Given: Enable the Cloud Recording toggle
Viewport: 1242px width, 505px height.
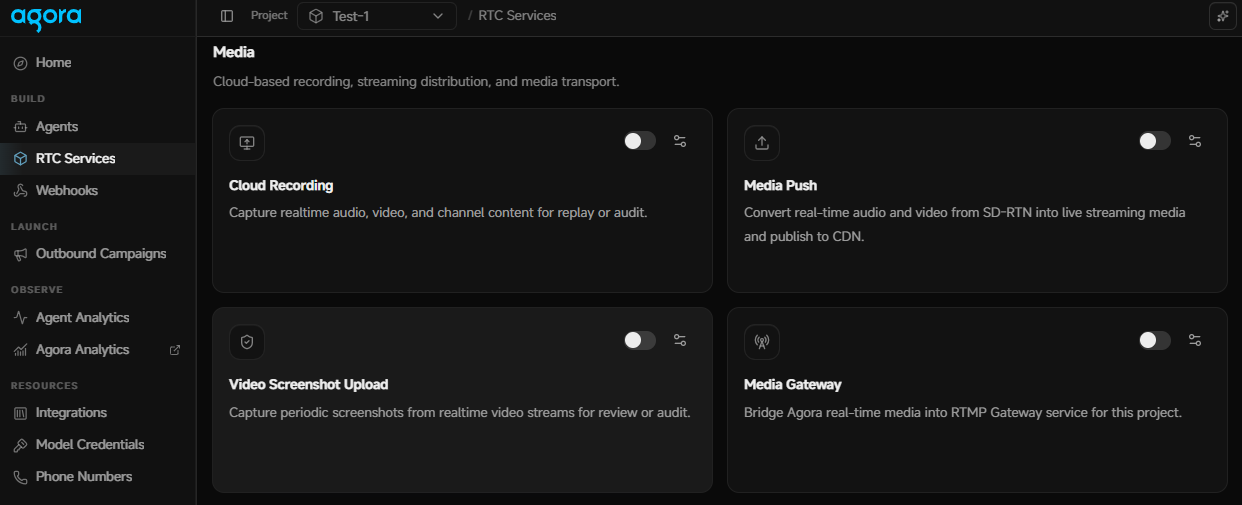Looking at the screenshot, I should (x=640, y=141).
